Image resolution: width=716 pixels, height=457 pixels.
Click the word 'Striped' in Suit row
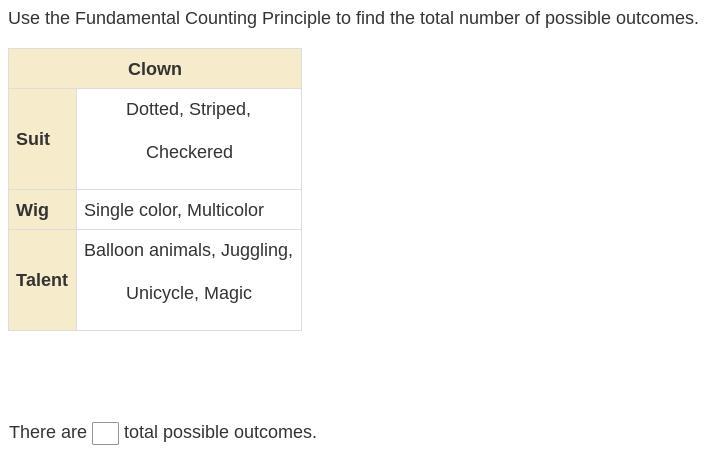218,109
